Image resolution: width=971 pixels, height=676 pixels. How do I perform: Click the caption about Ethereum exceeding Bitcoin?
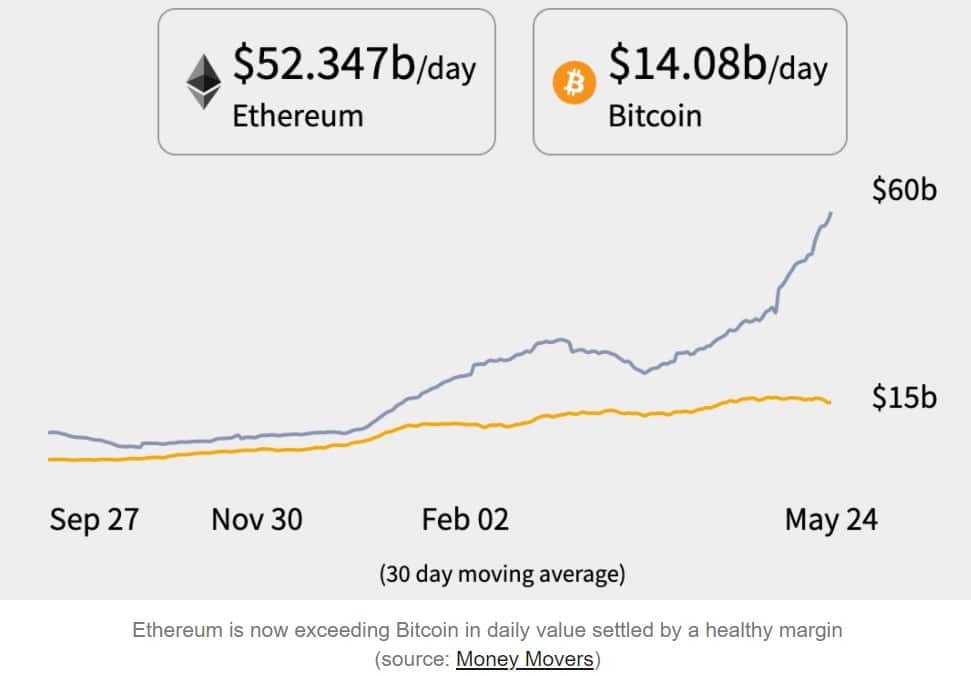point(488,631)
